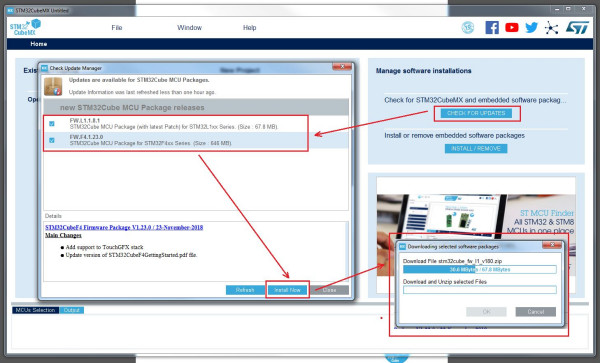The width and height of the screenshot is (600, 363).
Task: Click the Close button in Update Manager
Action: pyautogui.click(x=329, y=290)
